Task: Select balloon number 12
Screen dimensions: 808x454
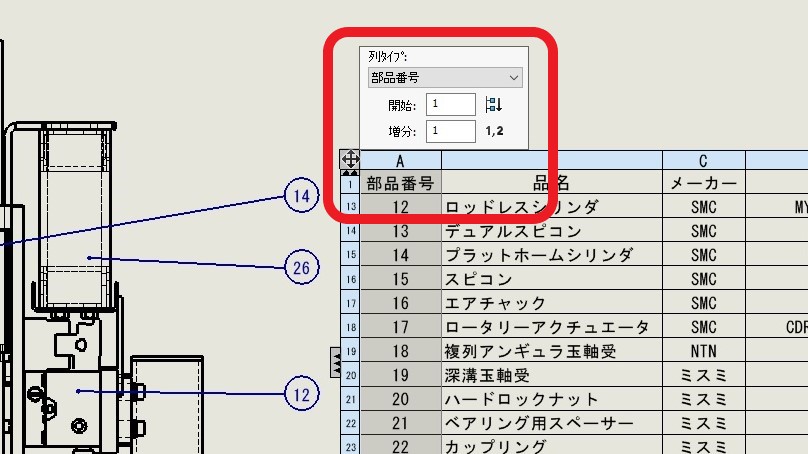Action: [x=302, y=394]
